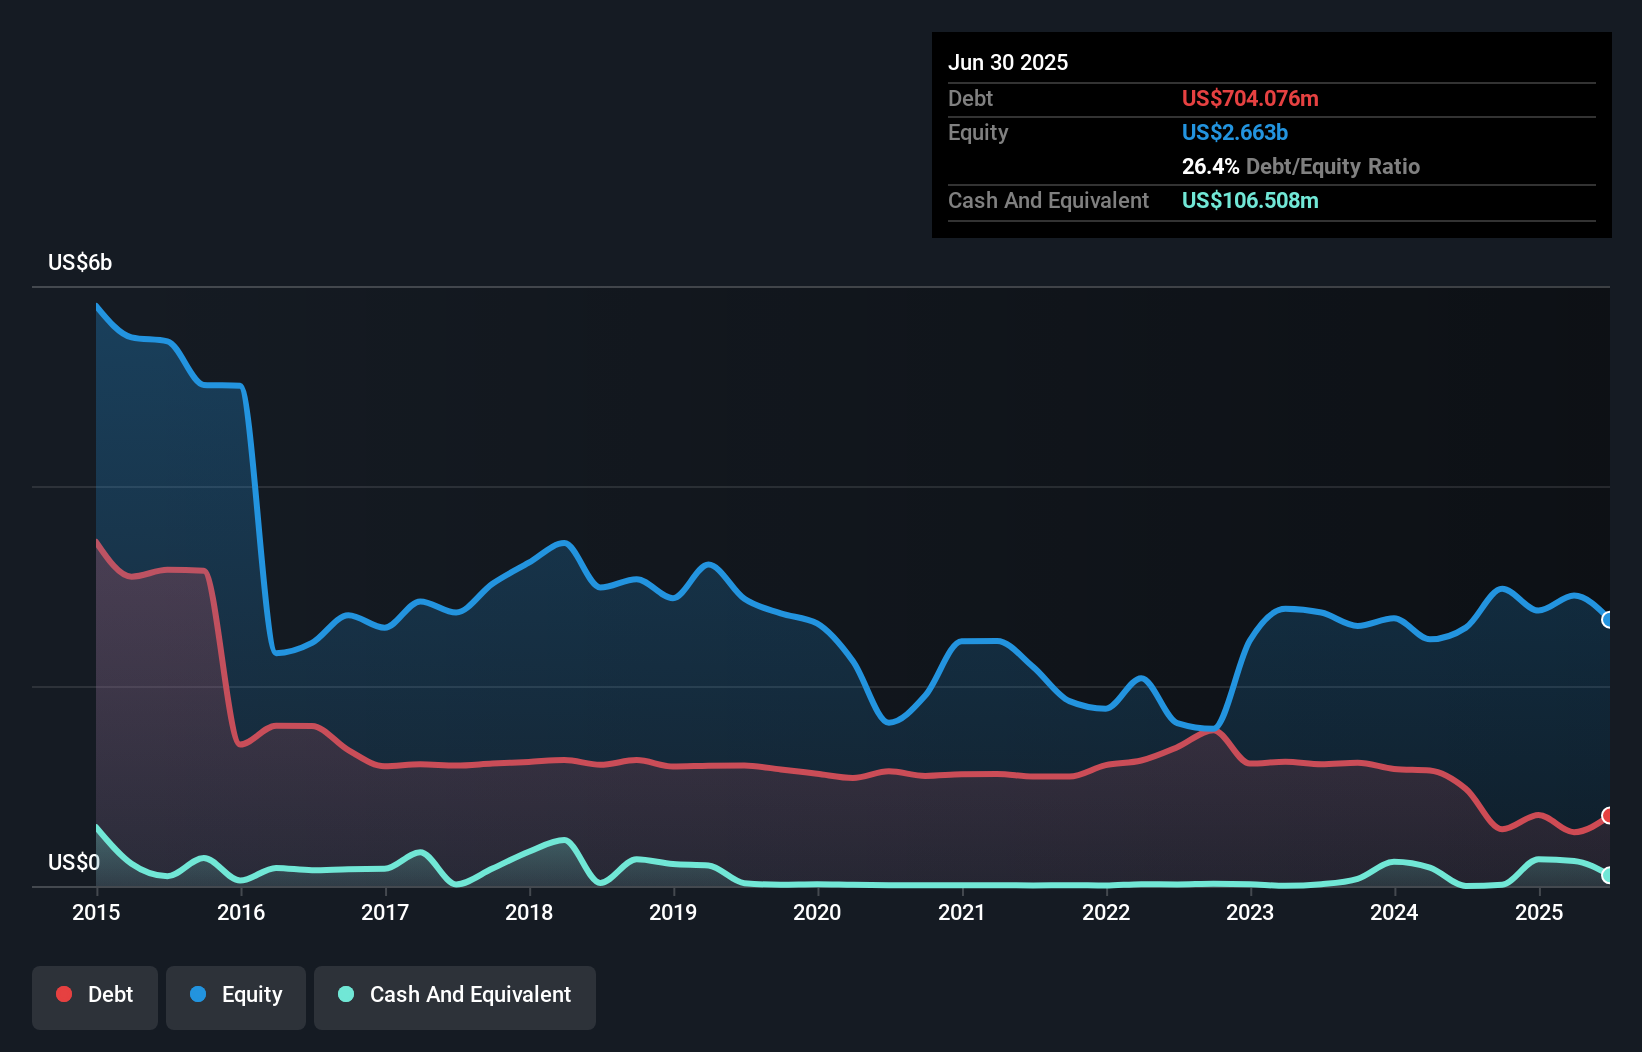Click the Equity endpoint marker on the chart
This screenshot has height=1052, width=1642.
click(1607, 620)
